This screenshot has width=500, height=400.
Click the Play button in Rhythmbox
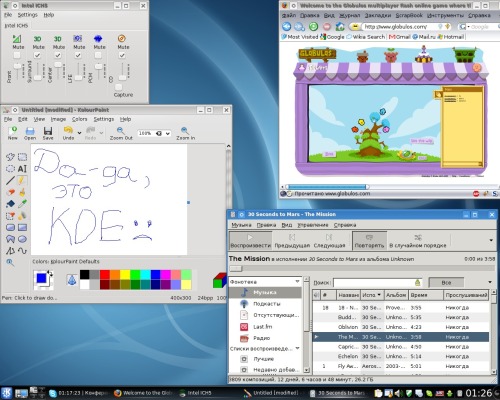click(250, 240)
